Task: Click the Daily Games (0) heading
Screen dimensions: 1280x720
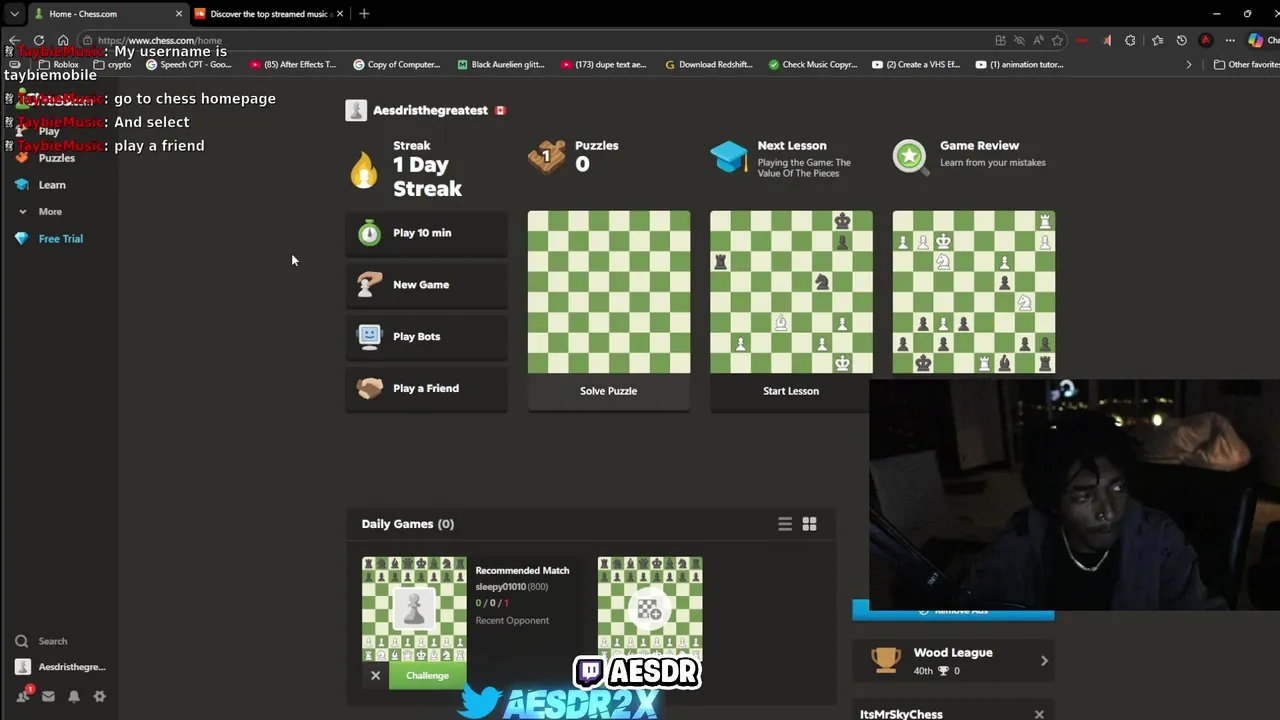Action: 408,524
